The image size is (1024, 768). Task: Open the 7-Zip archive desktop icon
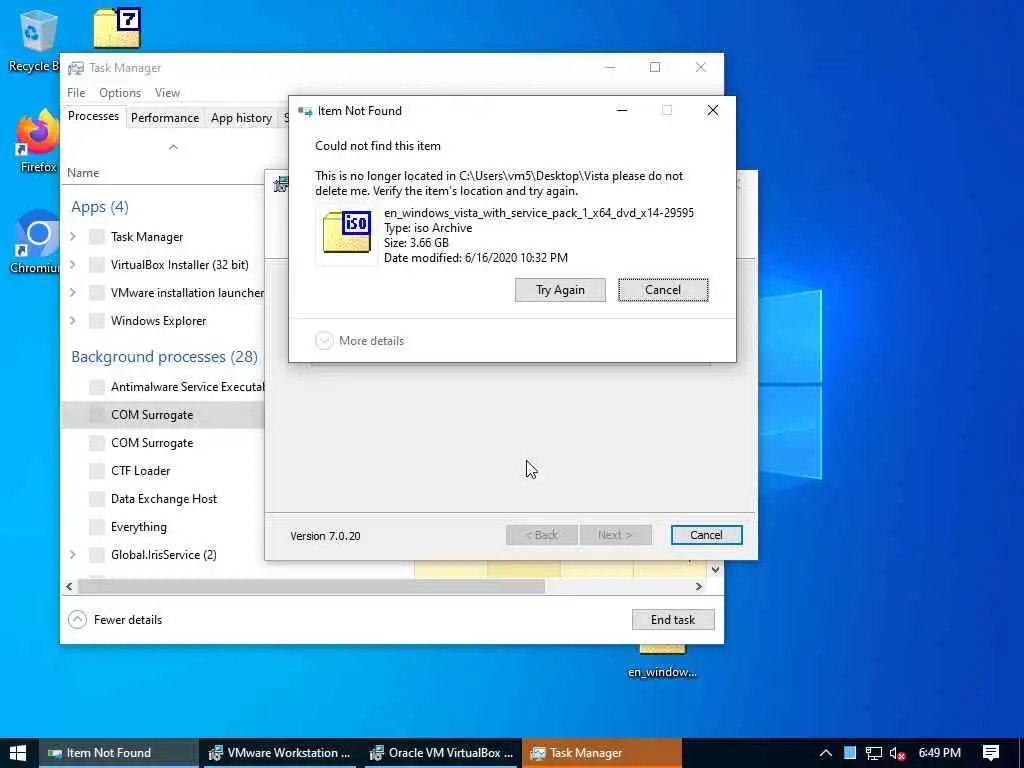pyautogui.click(x=117, y=27)
